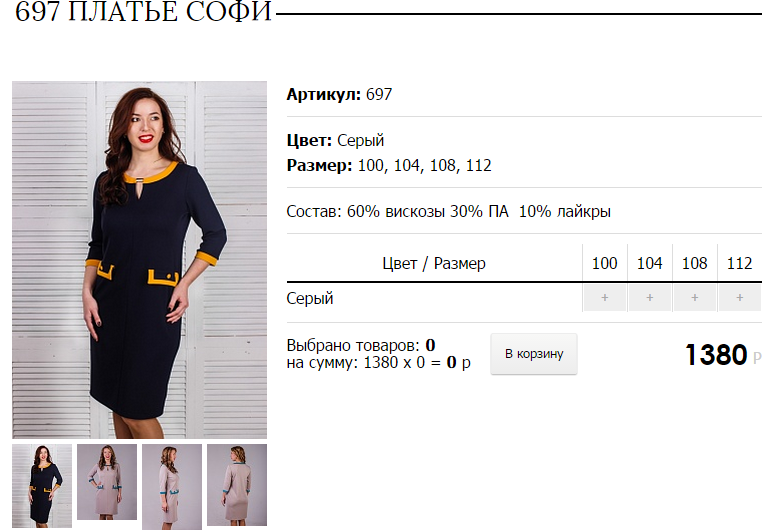Select the second thumbnail of the beige dress, front view
Screen dimensions: 782x530
click(x=107, y=482)
